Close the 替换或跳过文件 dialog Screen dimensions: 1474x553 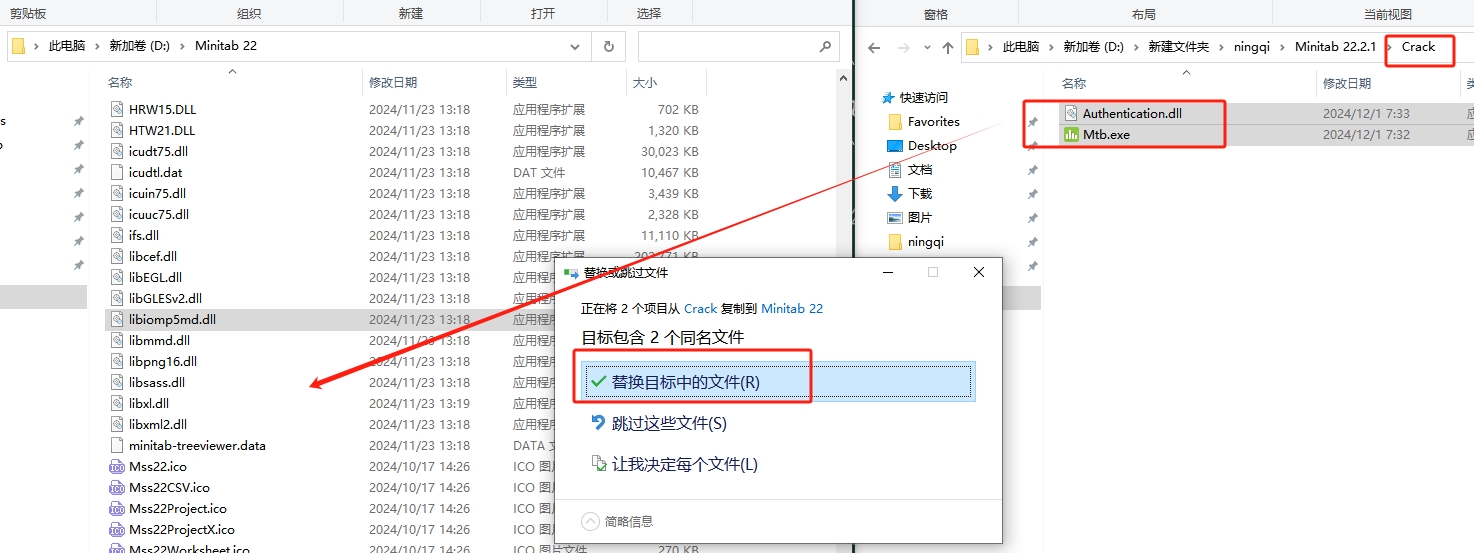pyautogui.click(x=979, y=272)
